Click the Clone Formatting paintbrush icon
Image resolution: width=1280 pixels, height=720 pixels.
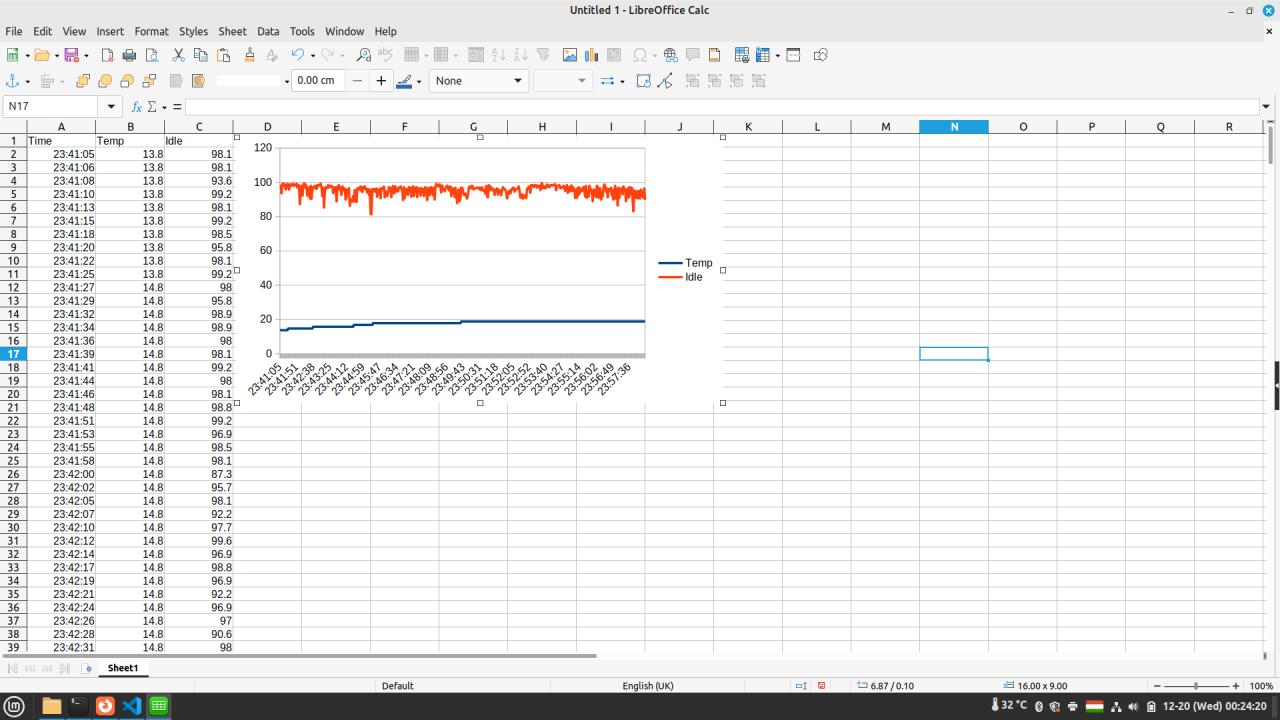(250, 55)
